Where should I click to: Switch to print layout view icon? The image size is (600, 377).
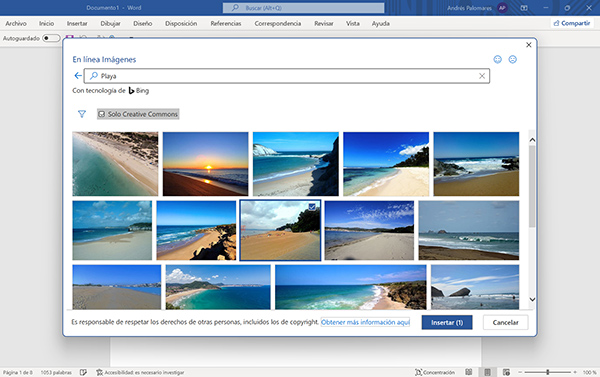487,372
